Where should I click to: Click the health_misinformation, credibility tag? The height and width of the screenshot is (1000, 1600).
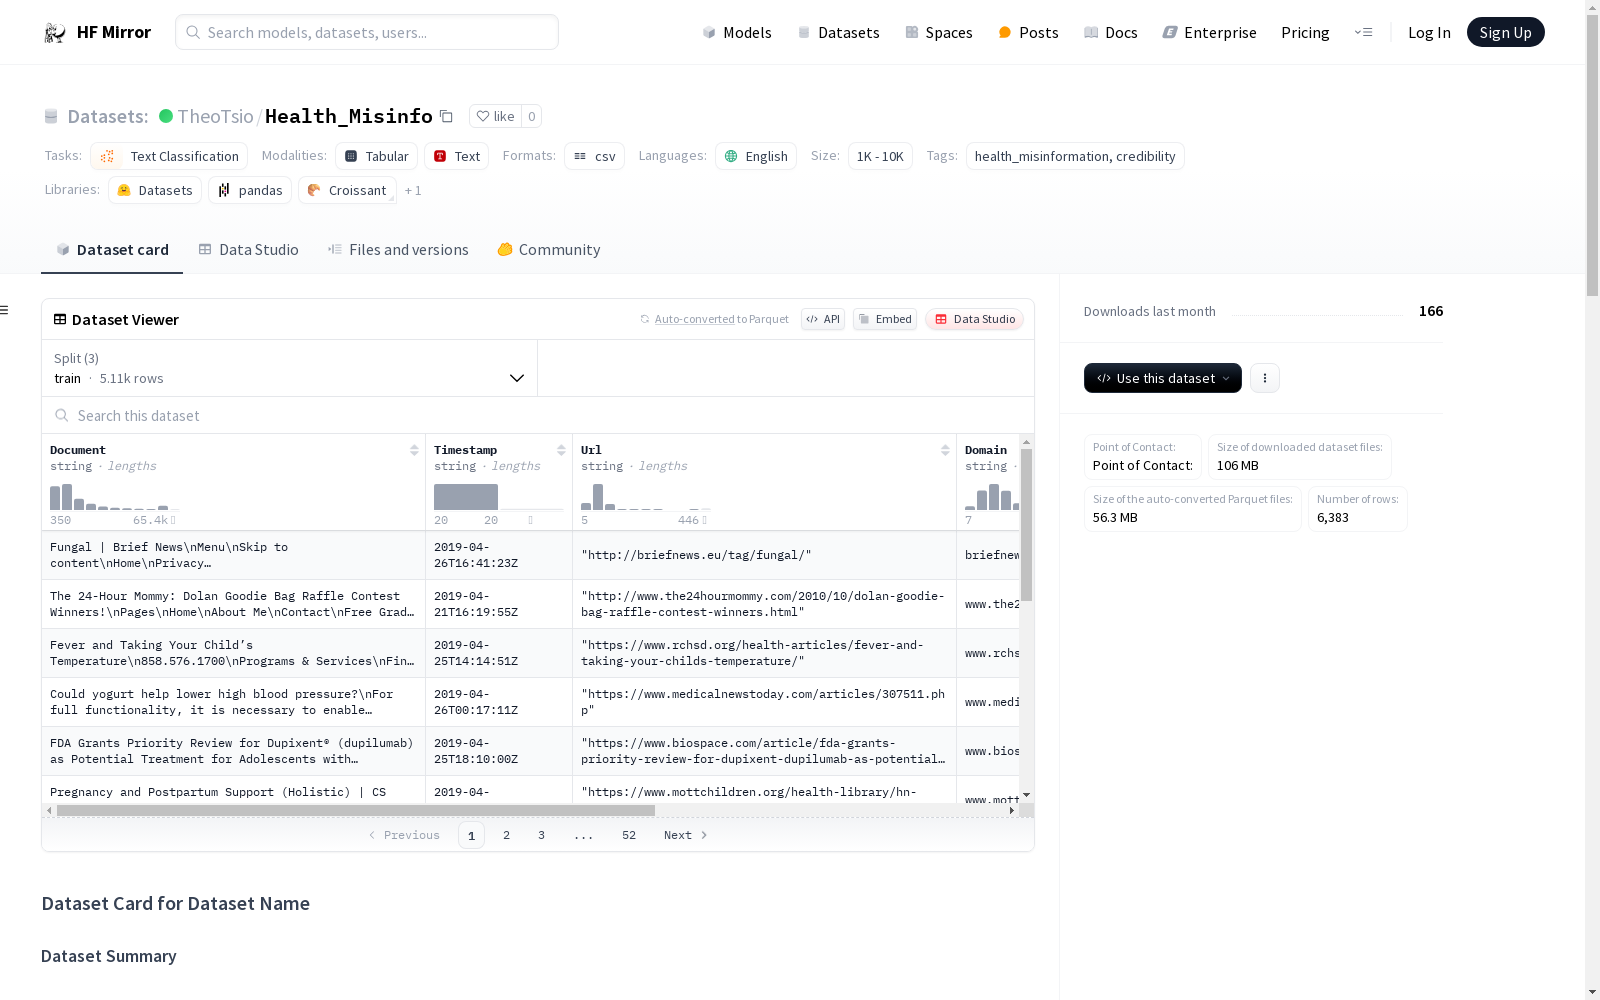coord(1075,156)
